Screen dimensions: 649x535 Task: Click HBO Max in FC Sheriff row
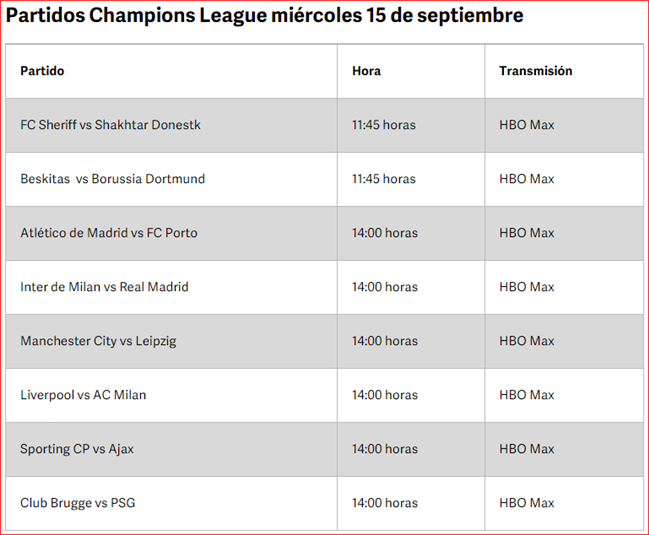click(526, 125)
